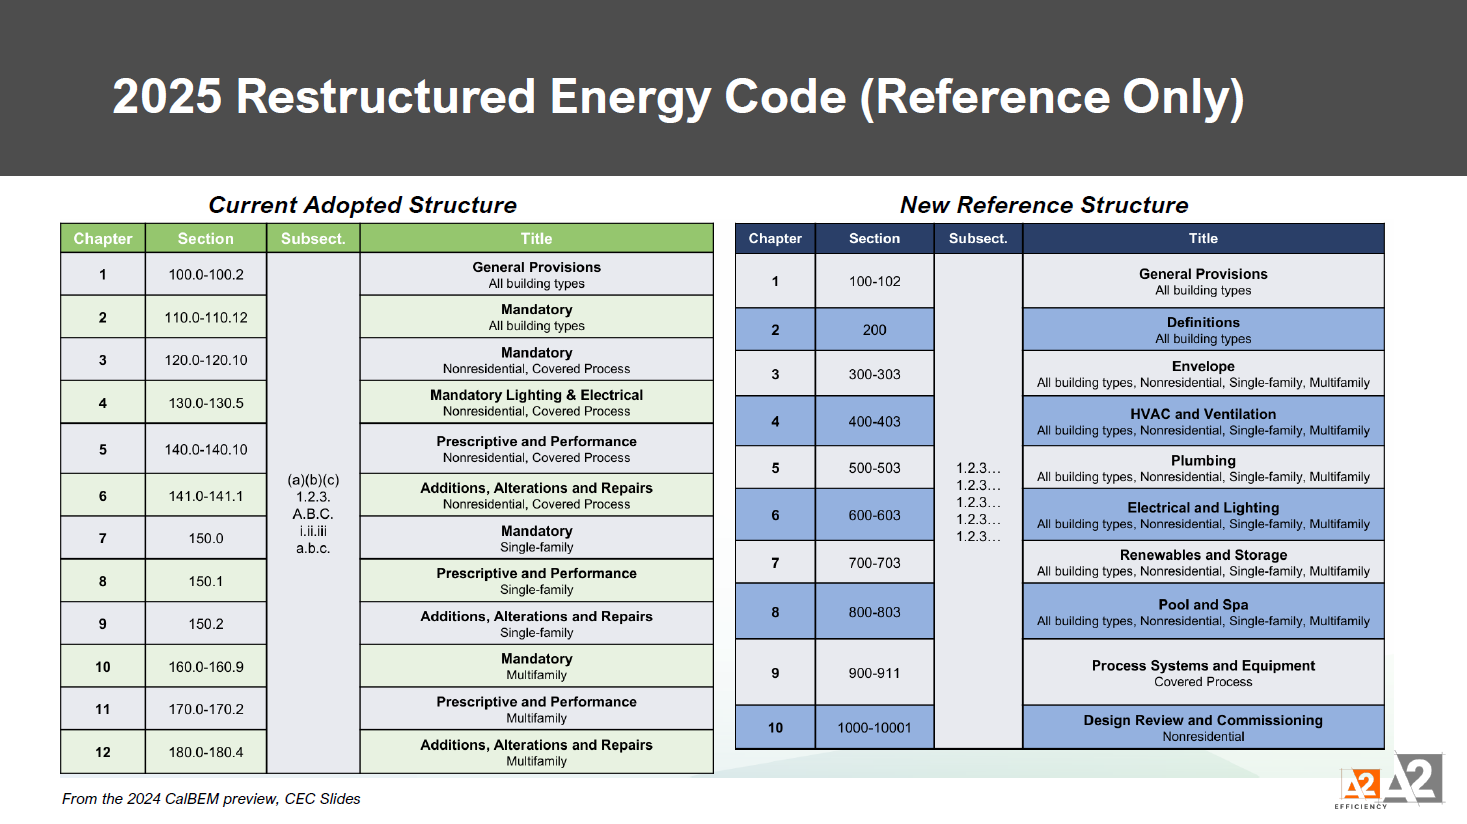This screenshot has width=1467, height=824.
Task: Click the Definitions row in the right table
Action: coord(1203,328)
